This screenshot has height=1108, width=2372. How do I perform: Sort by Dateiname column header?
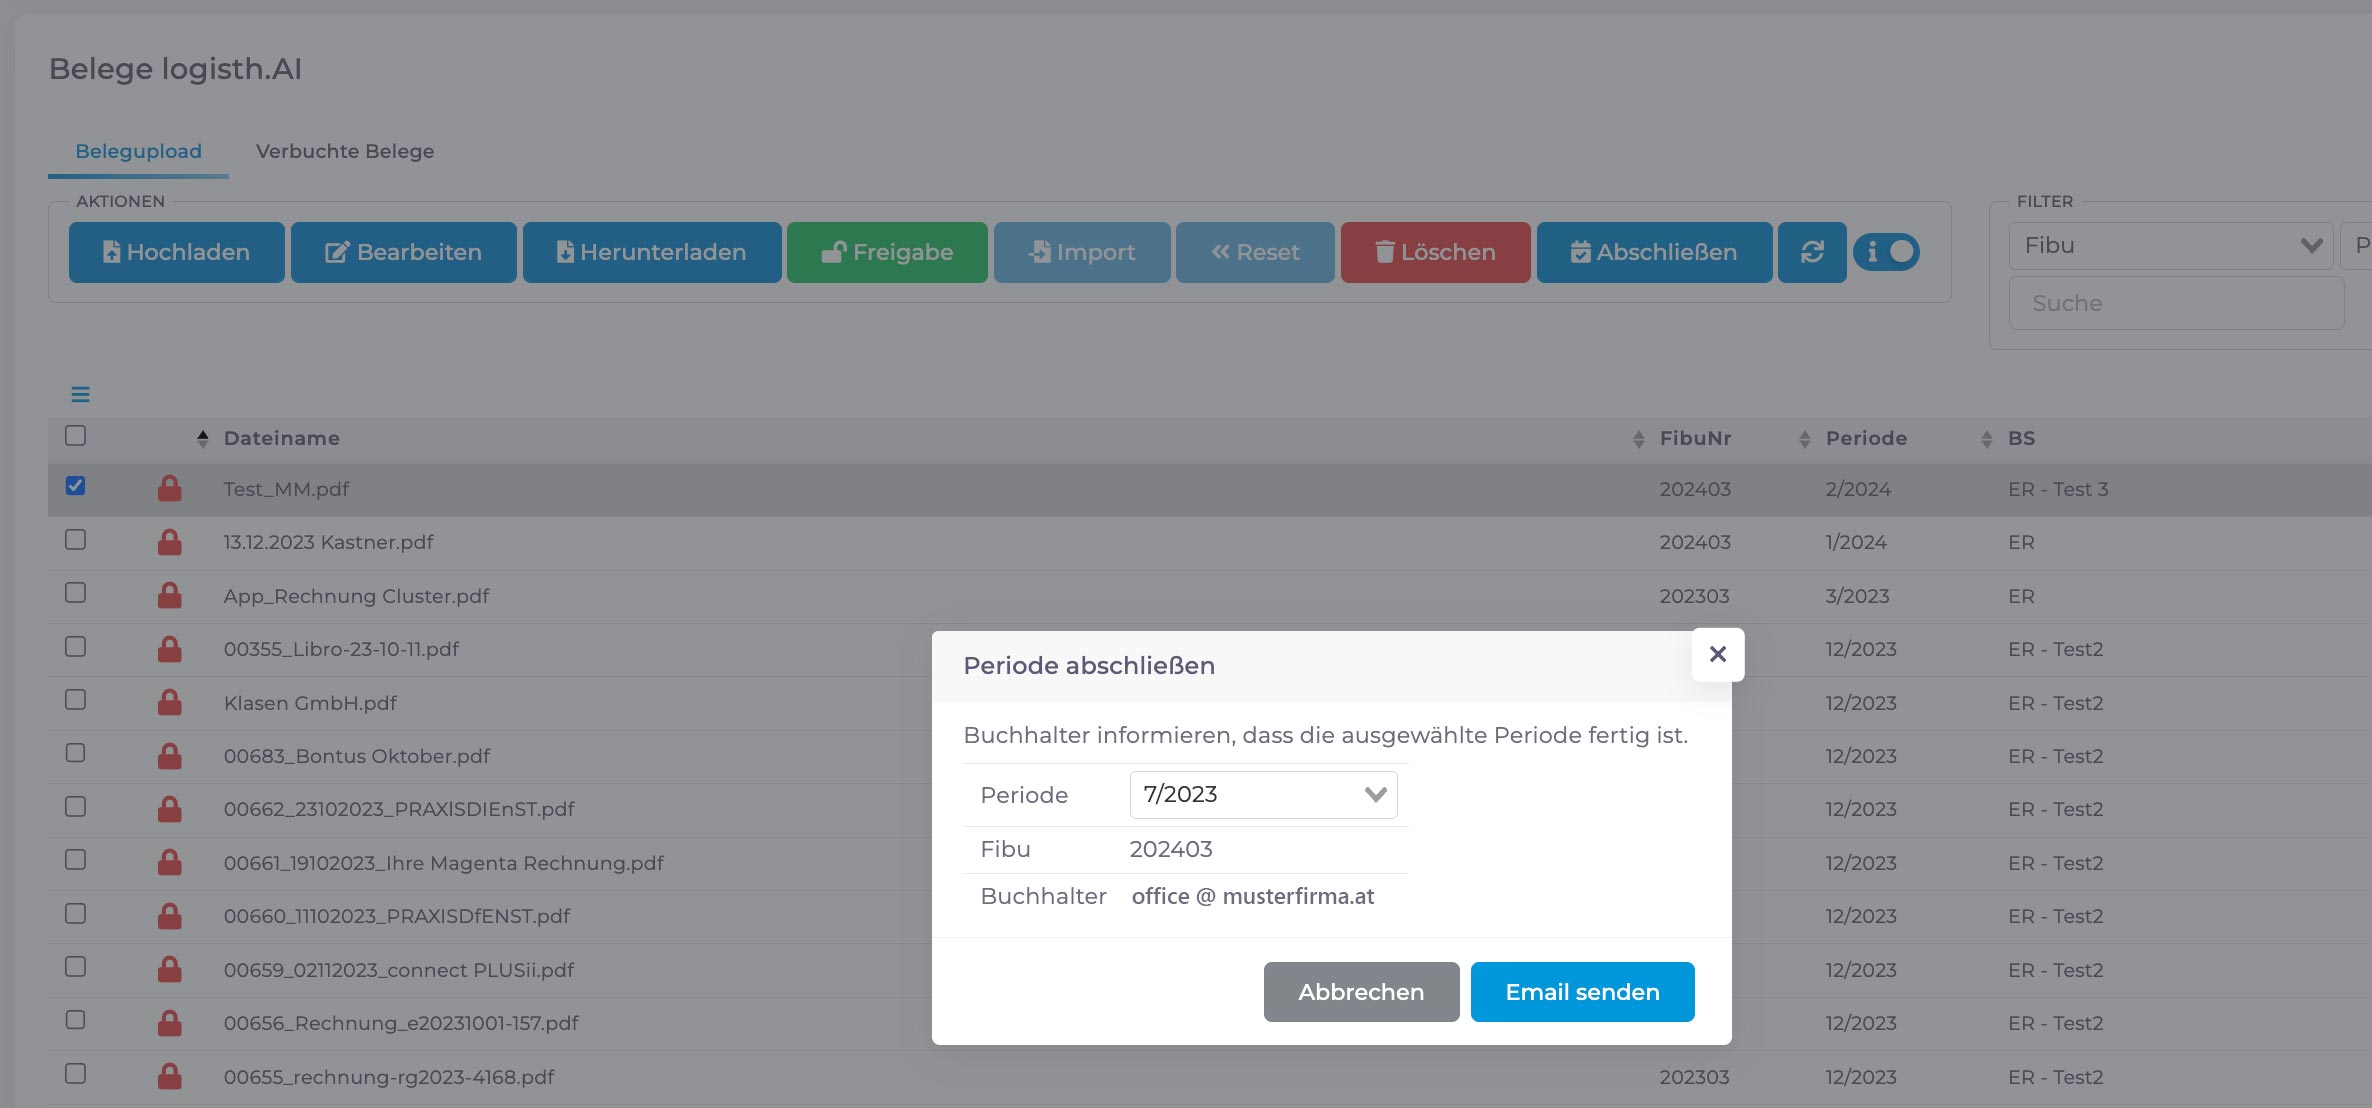[281, 438]
